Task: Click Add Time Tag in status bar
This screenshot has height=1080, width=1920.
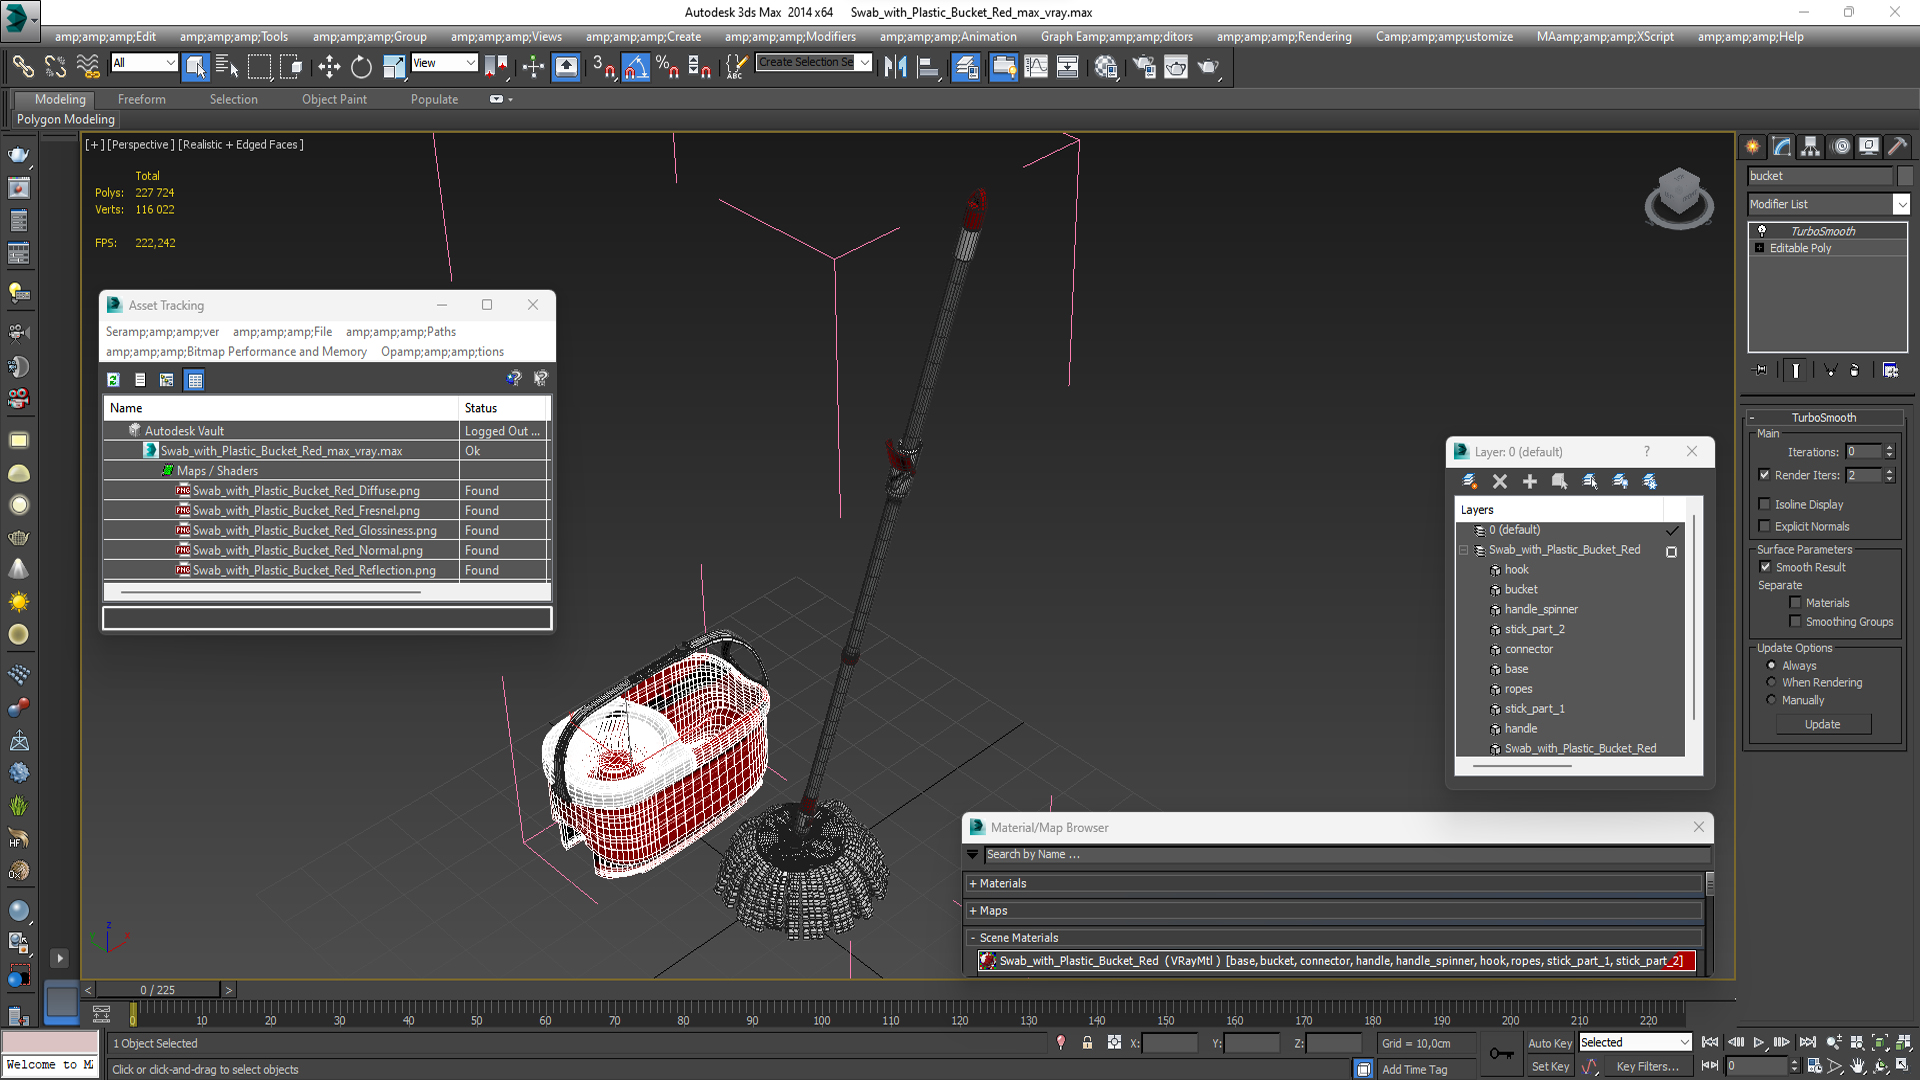Action: tap(1414, 1069)
